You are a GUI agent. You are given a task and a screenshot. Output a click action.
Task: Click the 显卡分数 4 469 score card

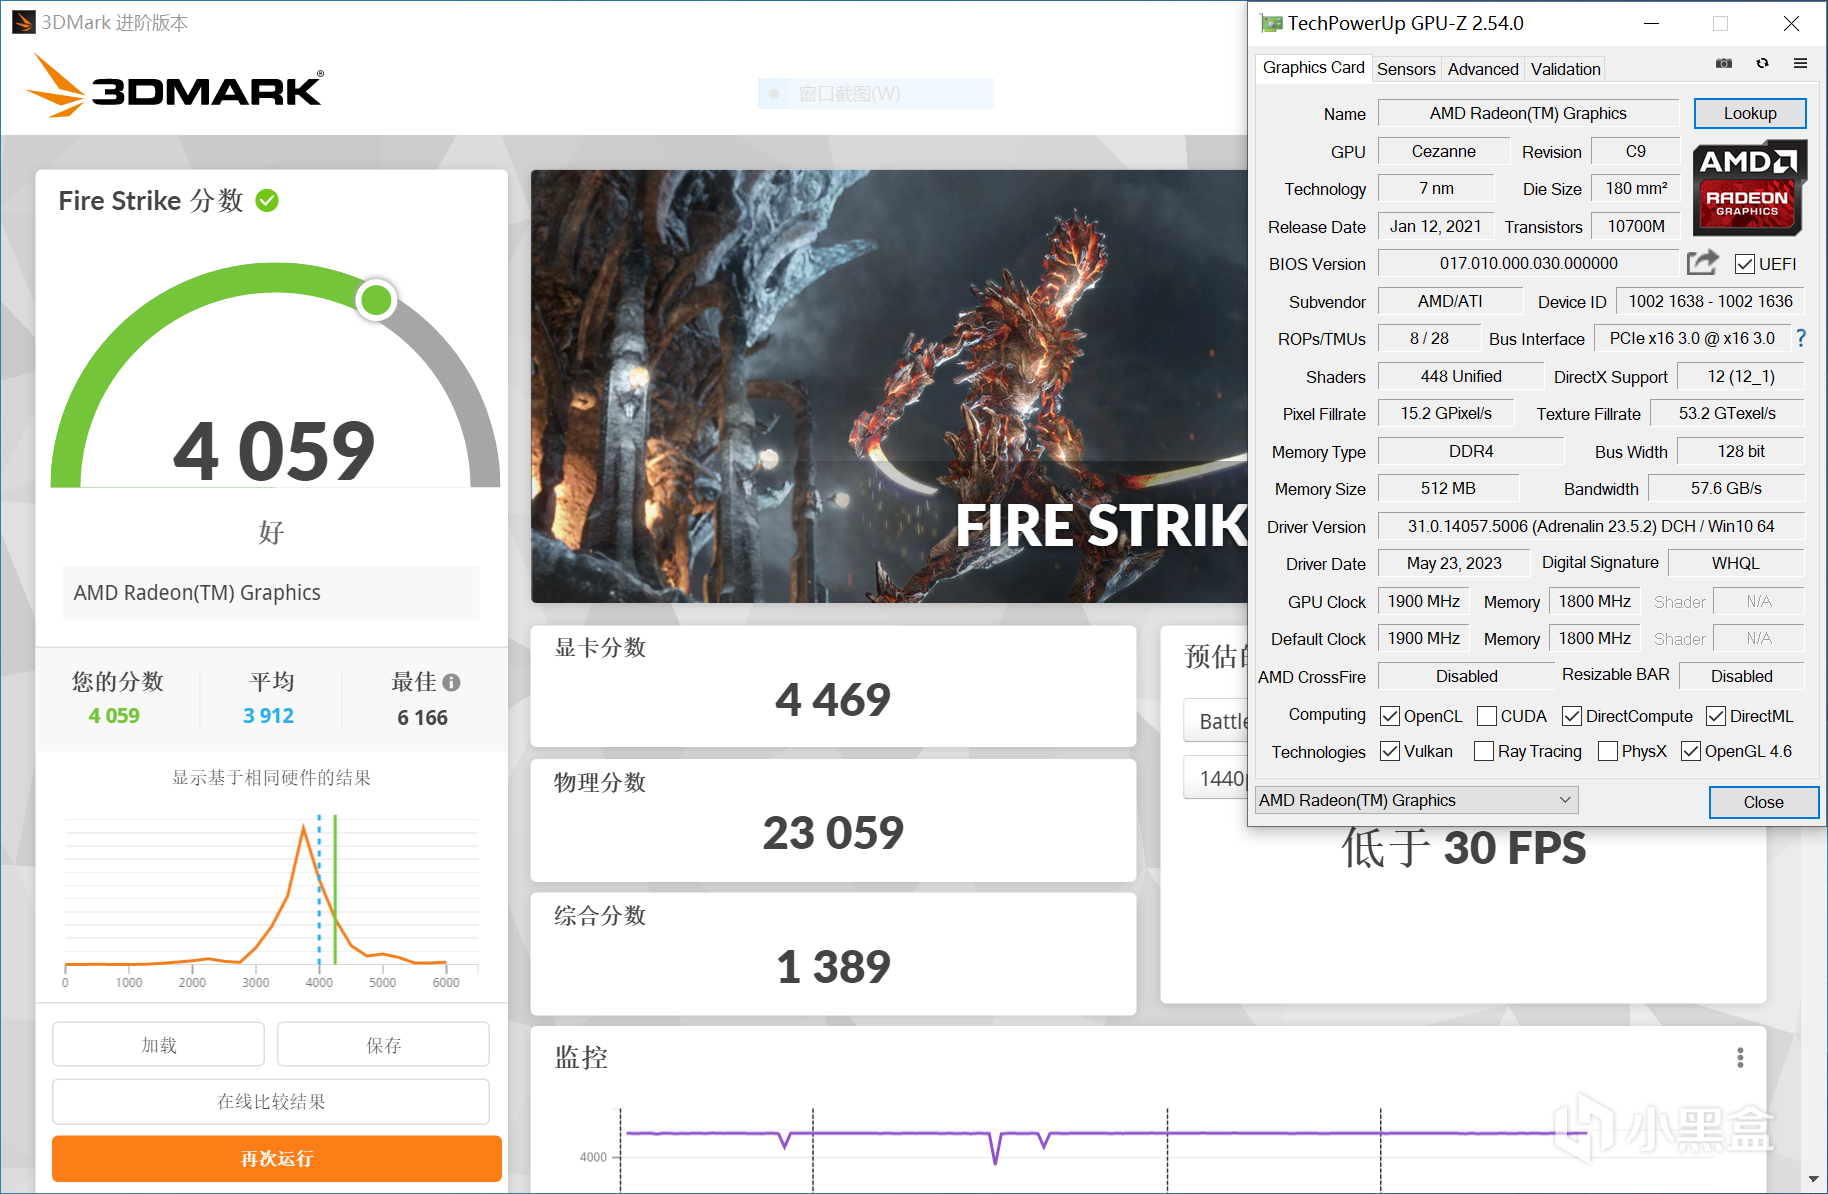(833, 686)
